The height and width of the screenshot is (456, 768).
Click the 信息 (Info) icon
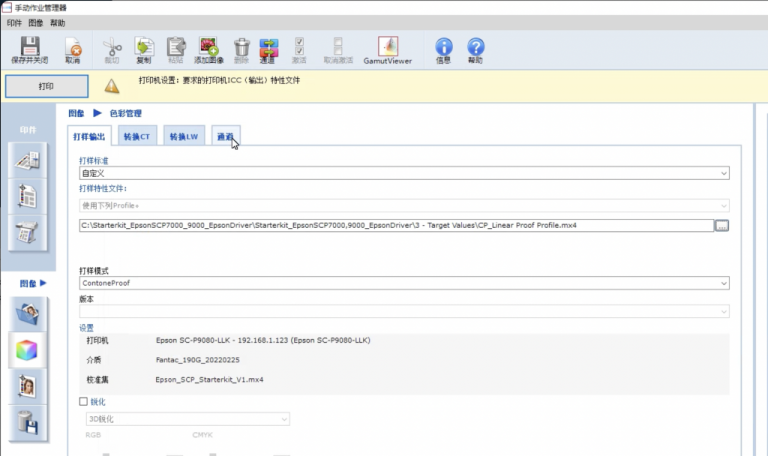coord(443,48)
